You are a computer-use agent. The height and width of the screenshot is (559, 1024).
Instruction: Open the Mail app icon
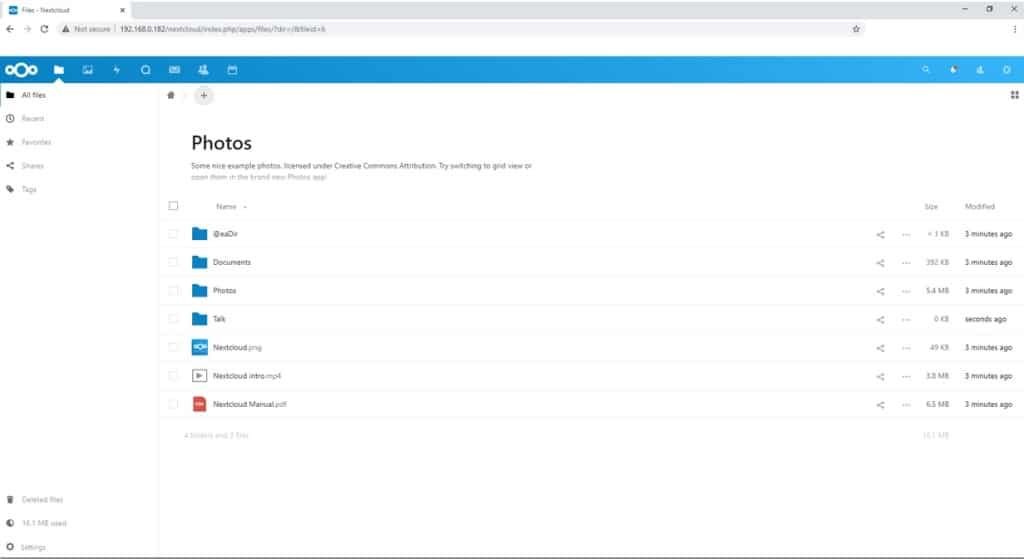174,70
